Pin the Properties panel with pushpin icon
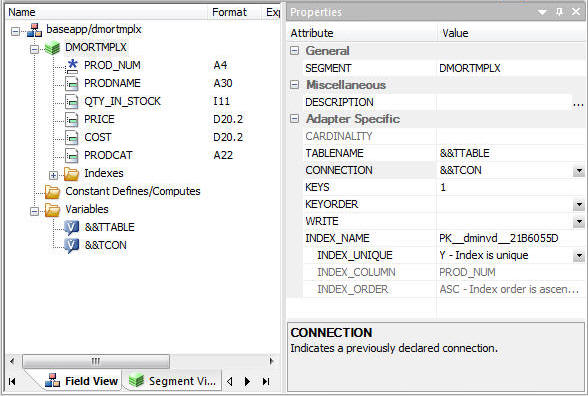 [x=559, y=12]
